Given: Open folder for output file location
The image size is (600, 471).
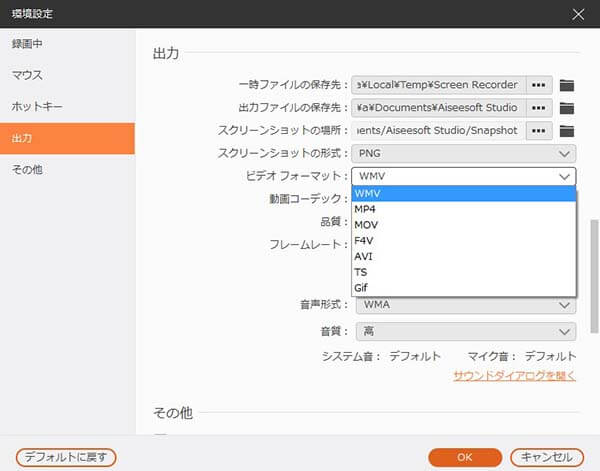Looking at the screenshot, I should pyautogui.click(x=567, y=108).
